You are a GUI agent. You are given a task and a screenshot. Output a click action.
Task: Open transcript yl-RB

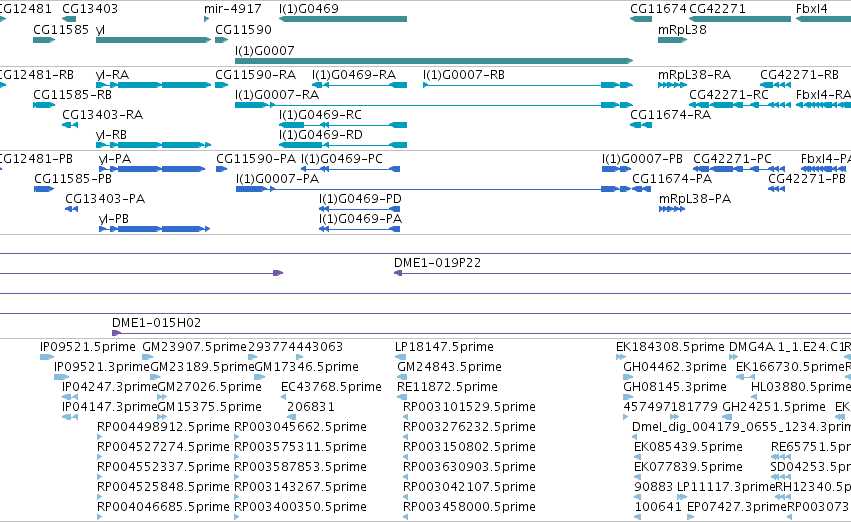(x=111, y=135)
